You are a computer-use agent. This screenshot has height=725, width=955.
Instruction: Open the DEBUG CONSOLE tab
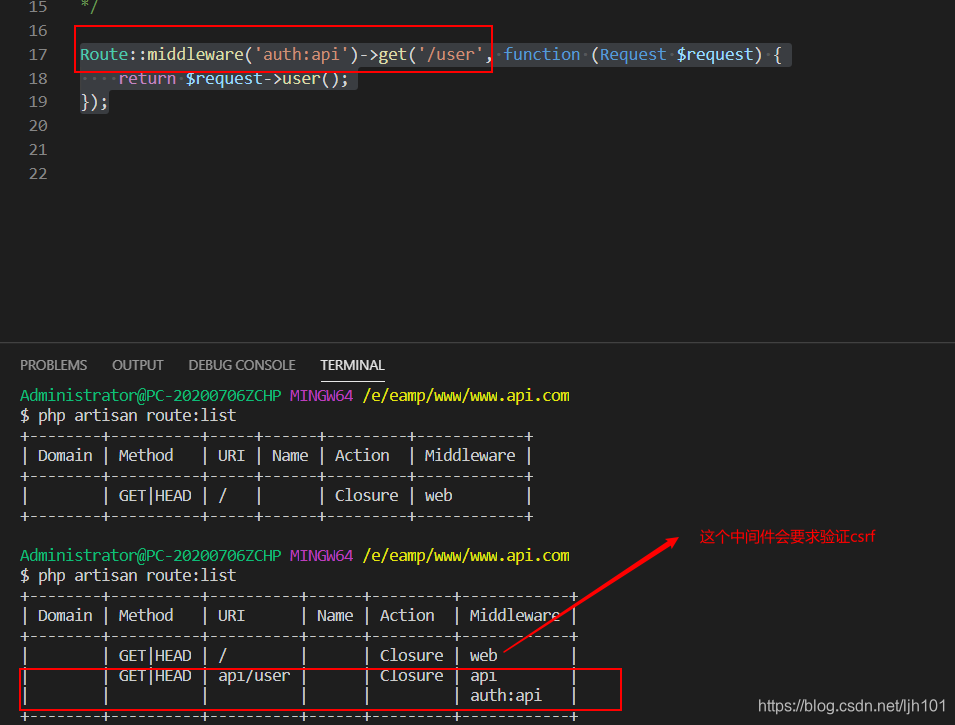click(x=242, y=365)
